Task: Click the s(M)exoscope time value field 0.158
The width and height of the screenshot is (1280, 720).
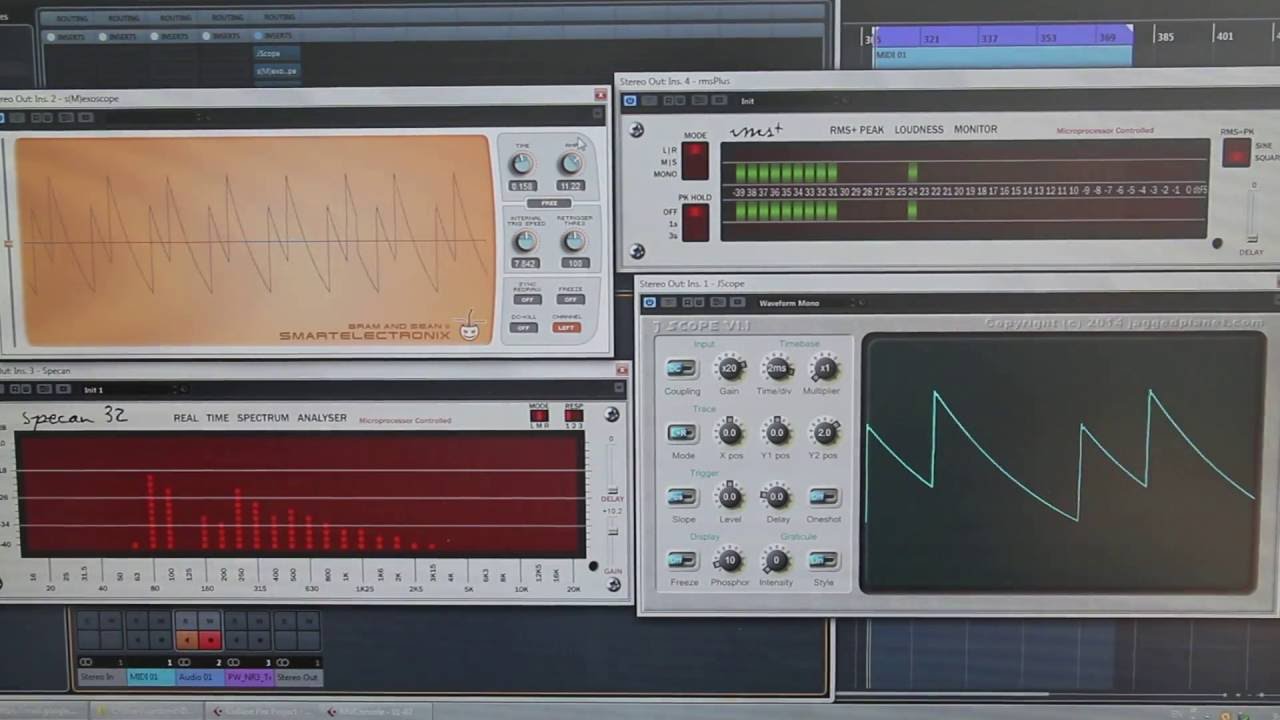Action: (x=522, y=186)
